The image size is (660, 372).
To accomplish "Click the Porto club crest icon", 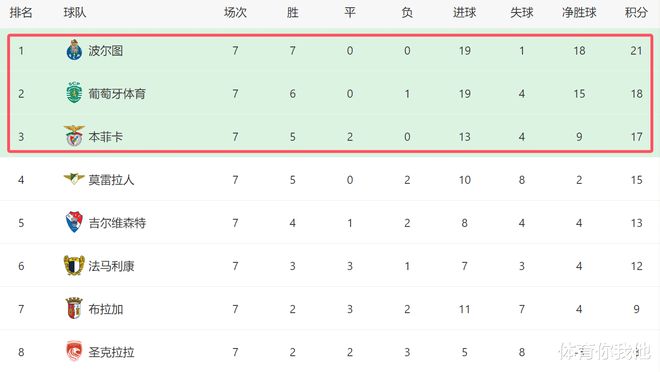I will click(75, 50).
